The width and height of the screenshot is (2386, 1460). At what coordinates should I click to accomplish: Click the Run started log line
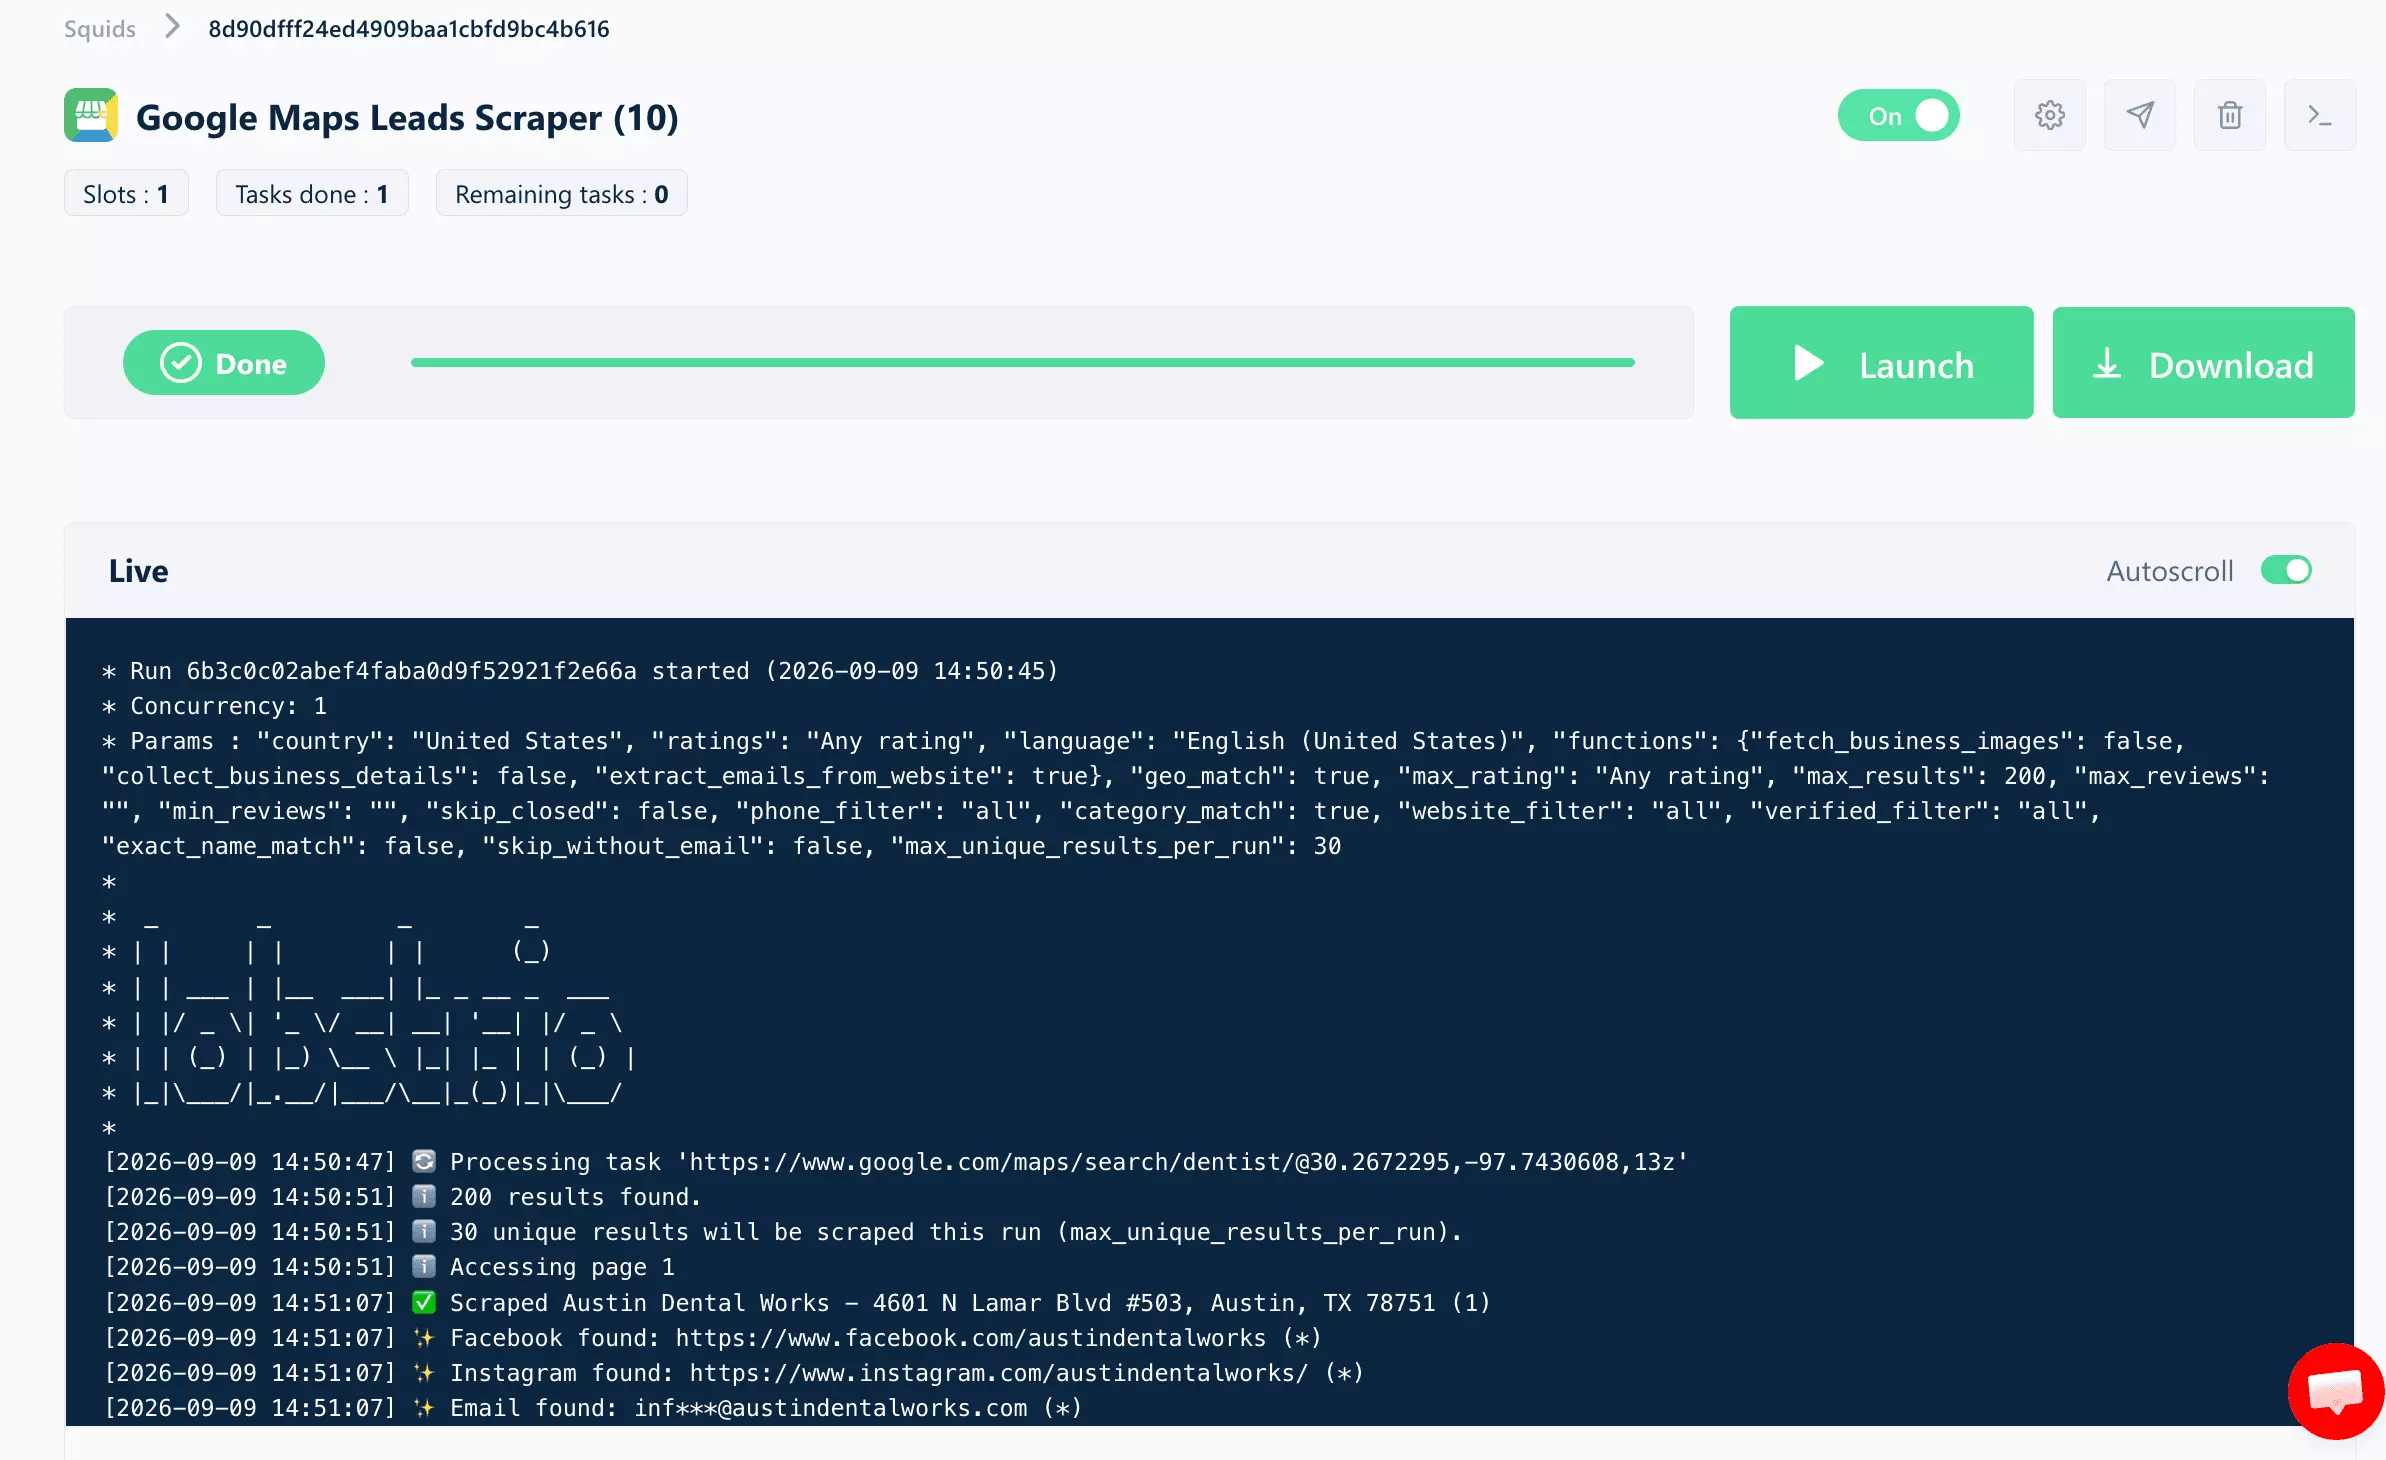[x=580, y=671]
